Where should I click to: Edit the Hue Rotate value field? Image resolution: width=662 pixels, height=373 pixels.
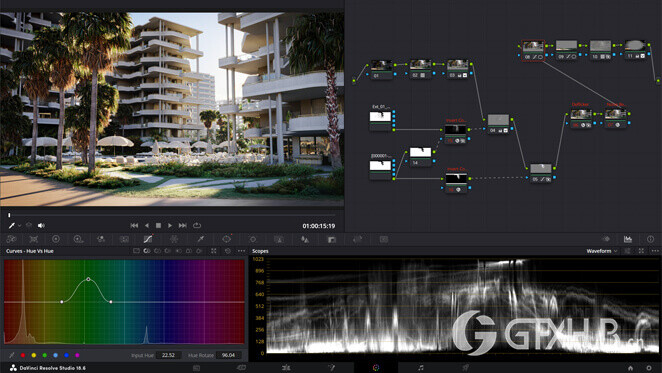pyautogui.click(x=229, y=355)
